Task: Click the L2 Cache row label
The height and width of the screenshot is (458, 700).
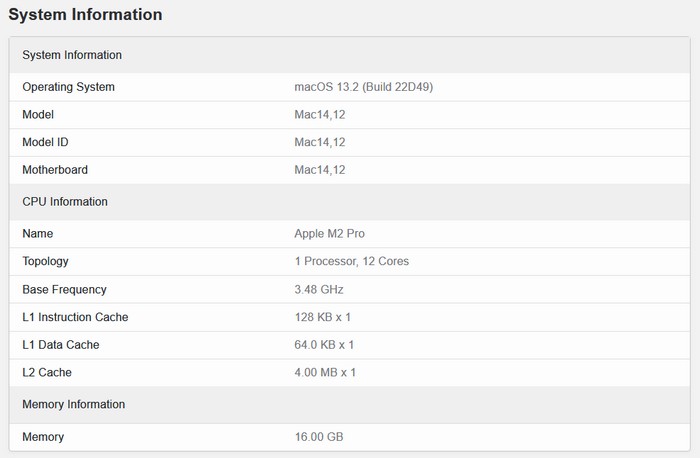Action: (47, 373)
